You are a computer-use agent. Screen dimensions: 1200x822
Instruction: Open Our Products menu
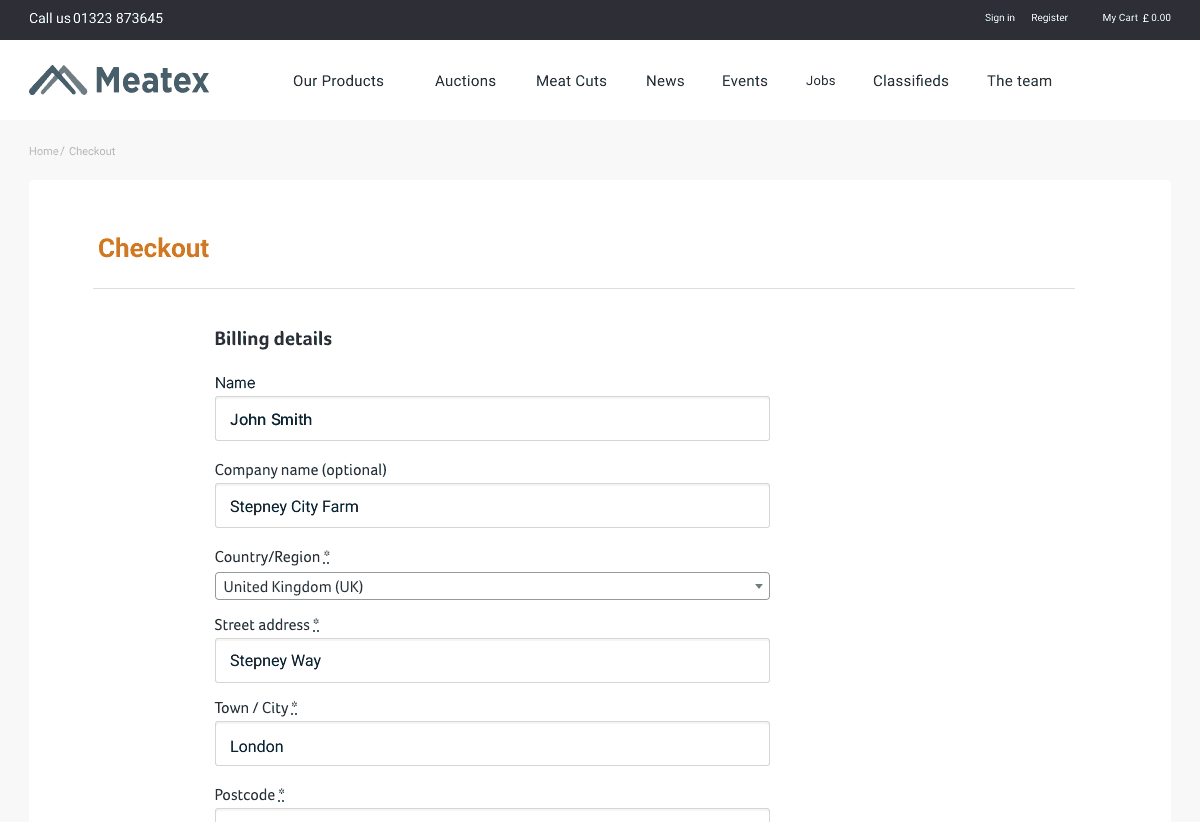point(338,81)
